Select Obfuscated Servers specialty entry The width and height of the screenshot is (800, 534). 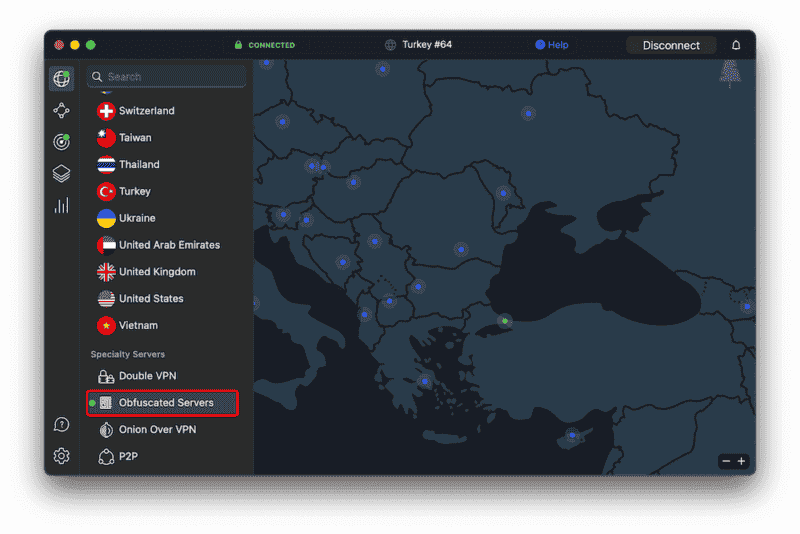[163, 403]
